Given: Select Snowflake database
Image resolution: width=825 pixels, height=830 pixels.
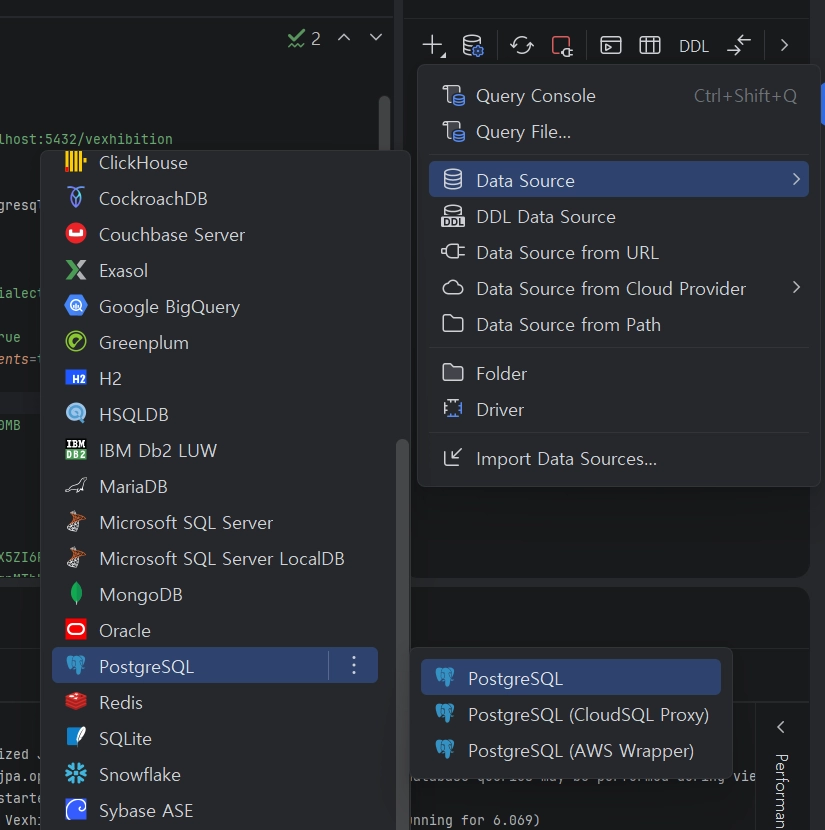Looking at the screenshot, I should [215, 774].
